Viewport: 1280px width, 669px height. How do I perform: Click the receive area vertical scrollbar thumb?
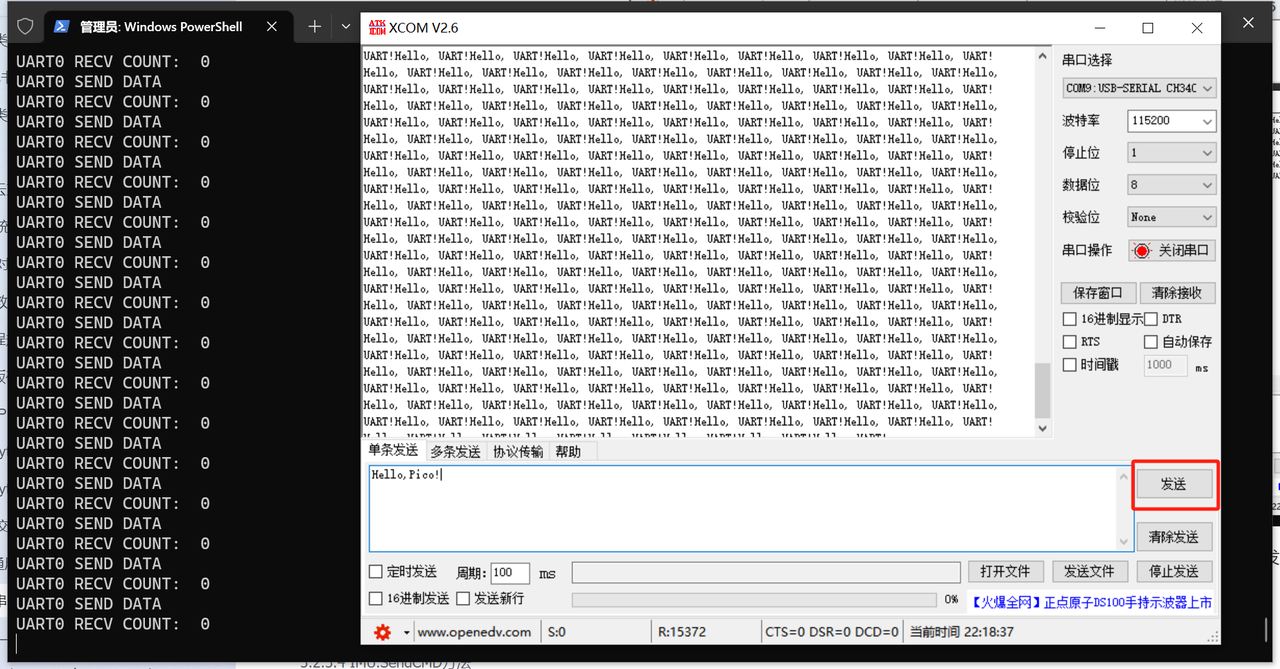pyautogui.click(x=1043, y=390)
